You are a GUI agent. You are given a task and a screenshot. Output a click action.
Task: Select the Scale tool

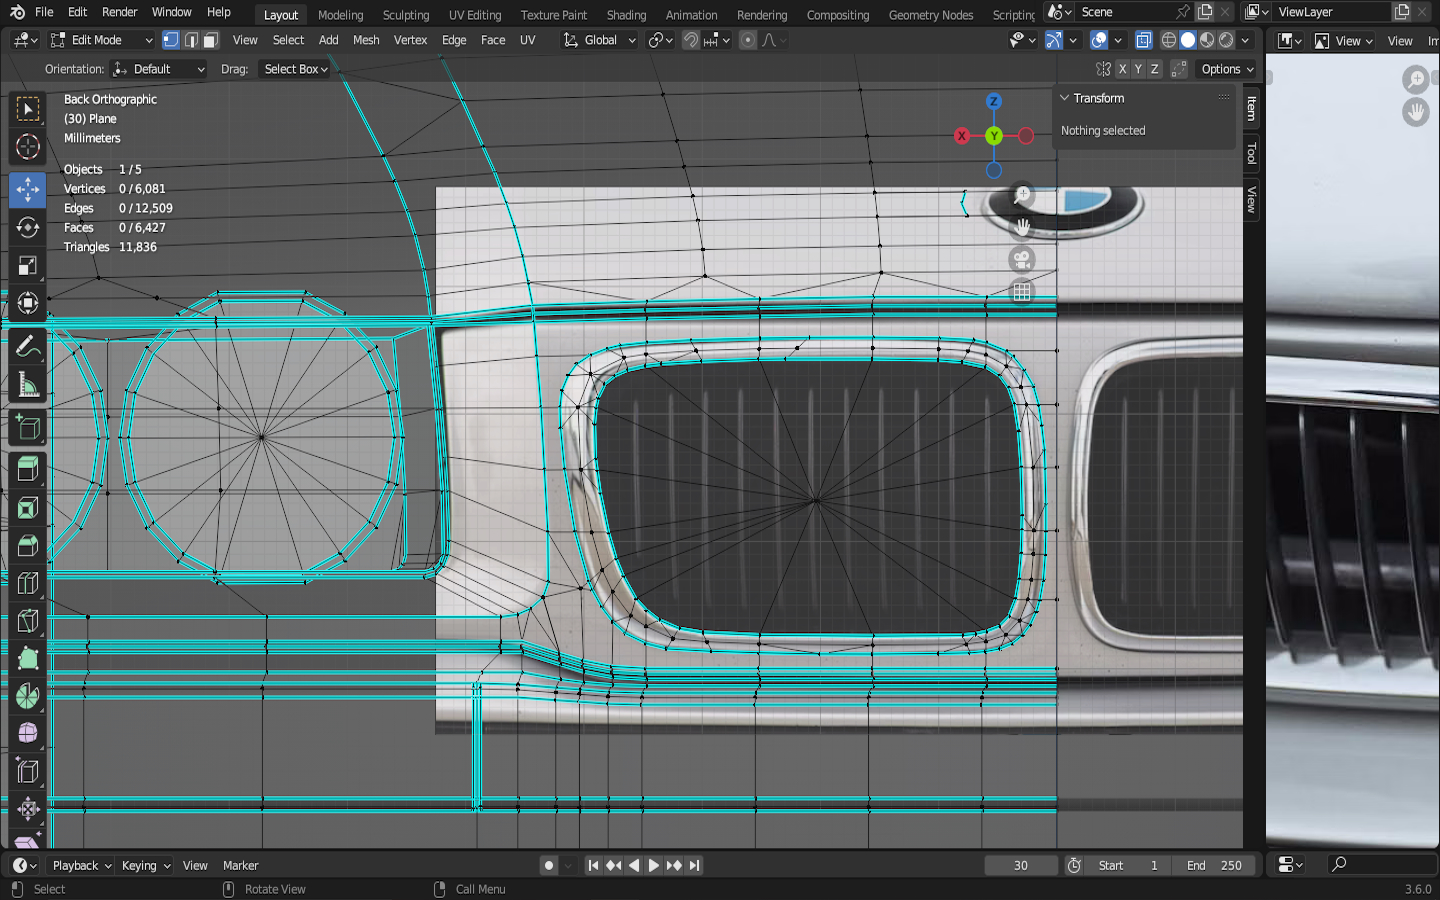point(28,266)
